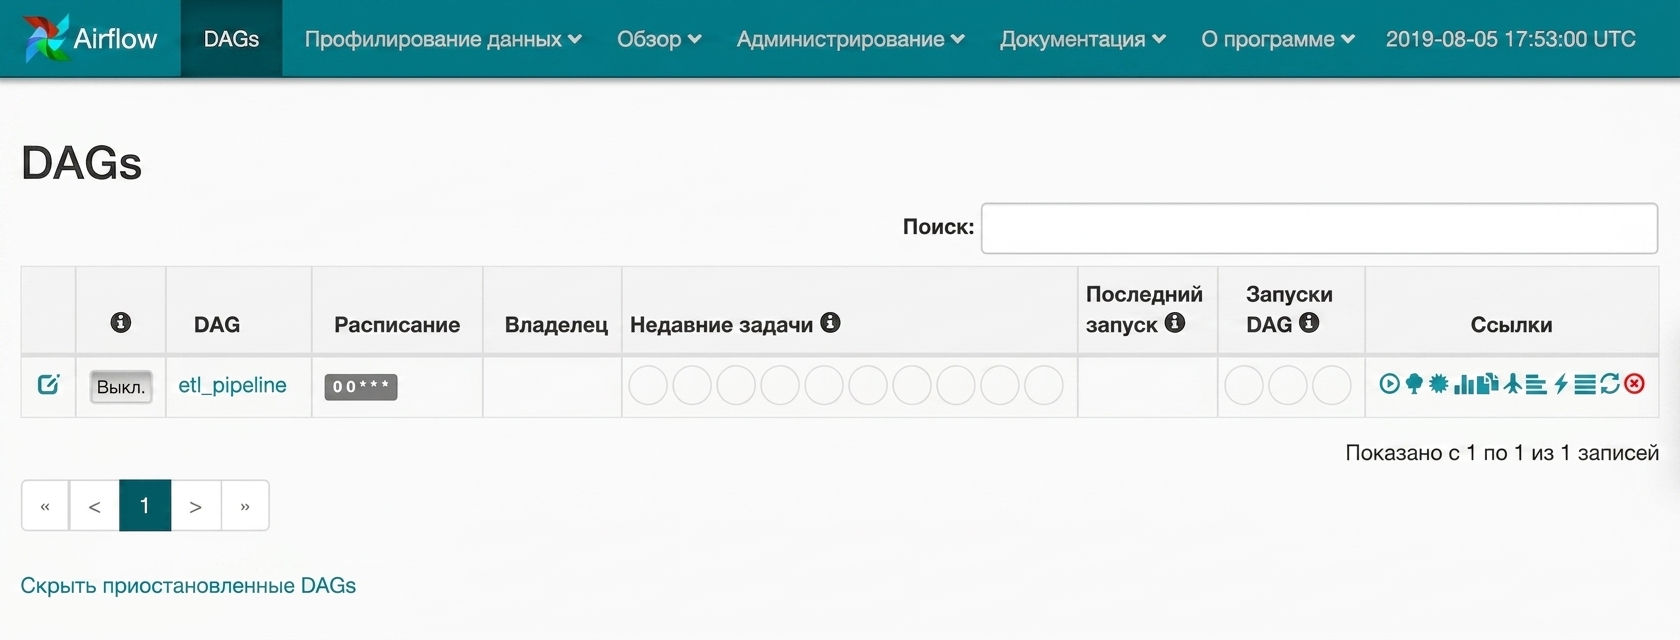Click the first Запуски DAG status circle
The width and height of the screenshot is (1680, 640).
pyautogui.click(x=1244, y=385)
